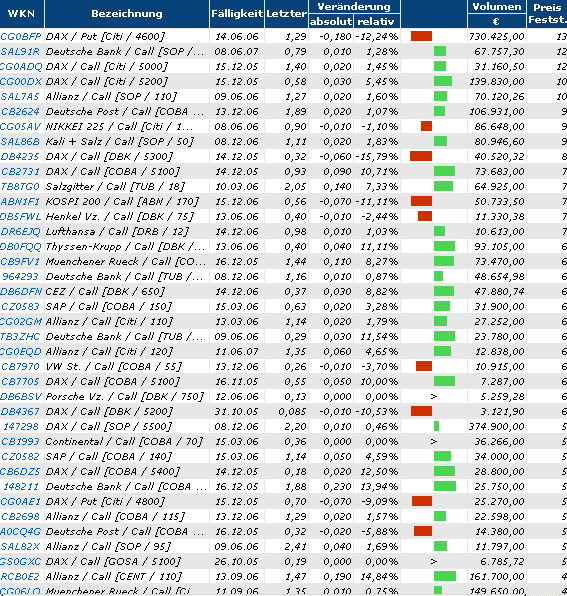567x596 pixels.
Task: Open WKN 147298 DAX Call link
Action: pos(21,427)
